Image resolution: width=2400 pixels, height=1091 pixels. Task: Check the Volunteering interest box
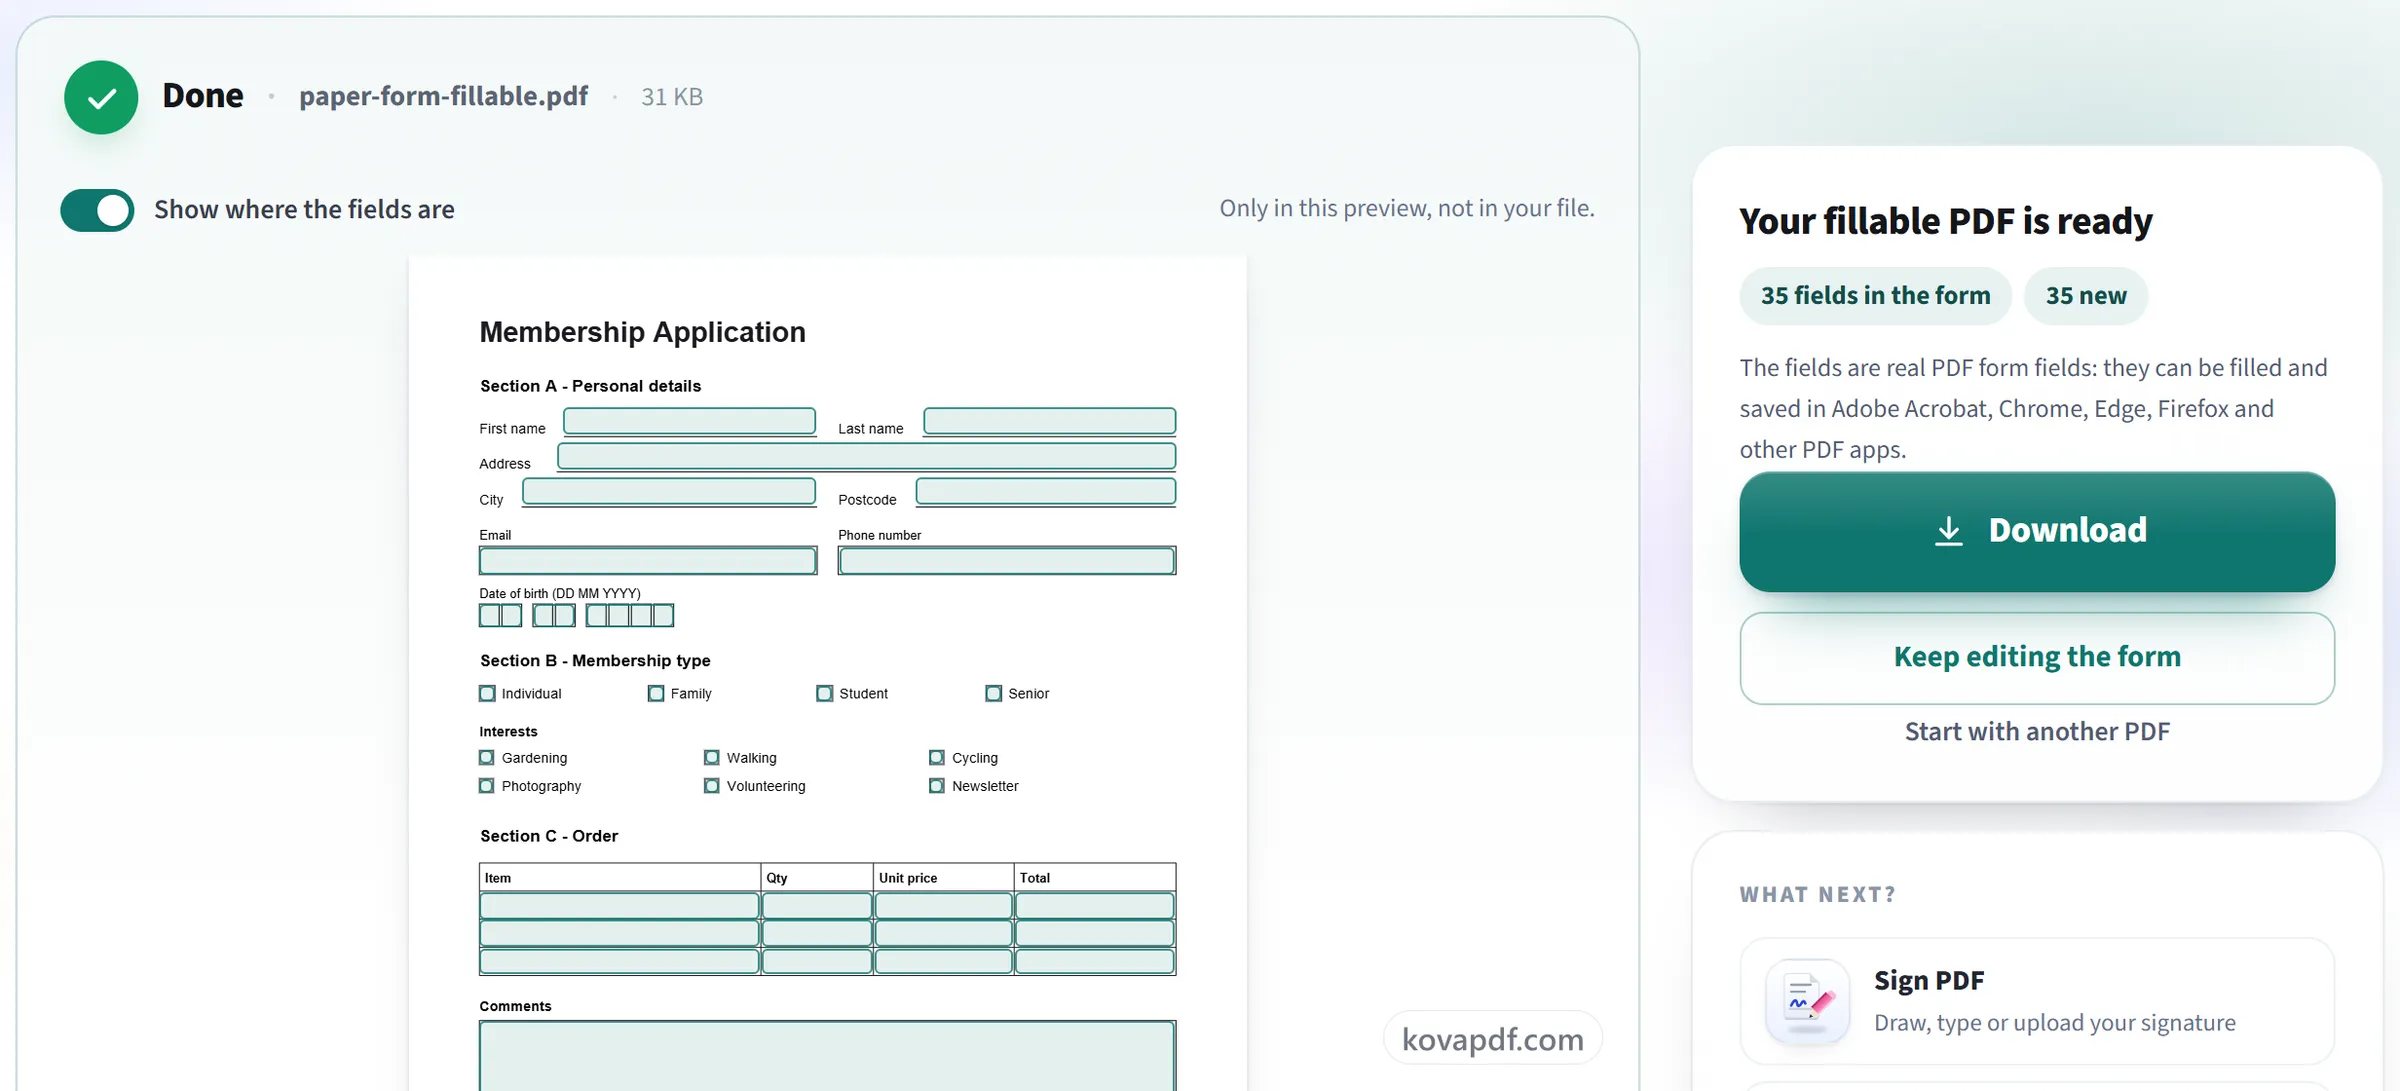click(712, 786)
